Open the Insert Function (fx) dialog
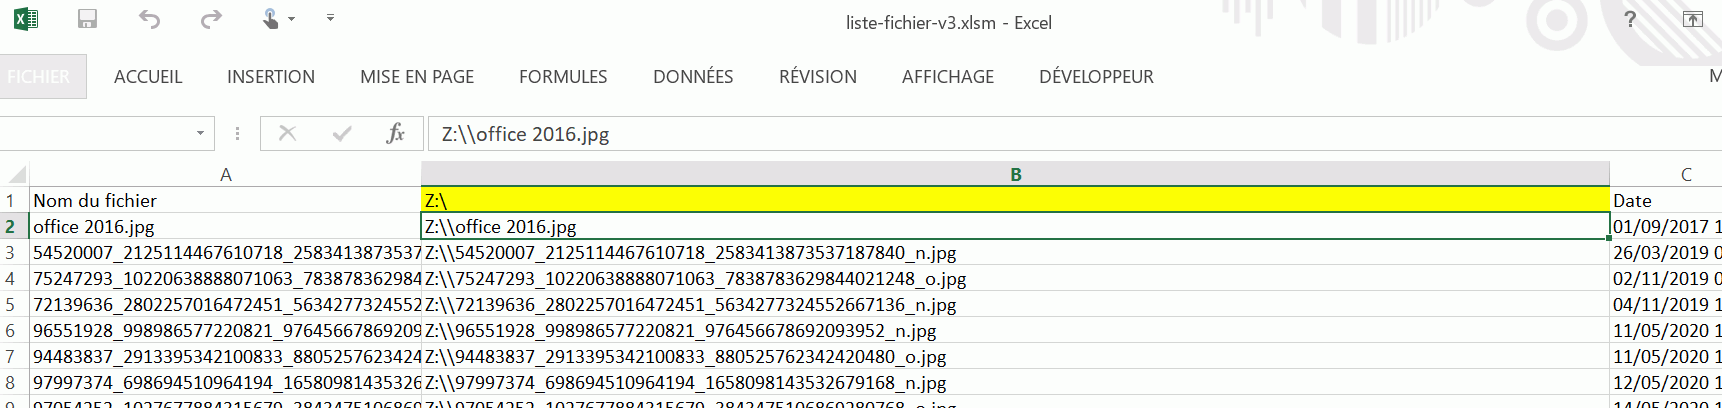Viewport: 1722px width, 408px height. pyautogui.click(x=395, y=133)
